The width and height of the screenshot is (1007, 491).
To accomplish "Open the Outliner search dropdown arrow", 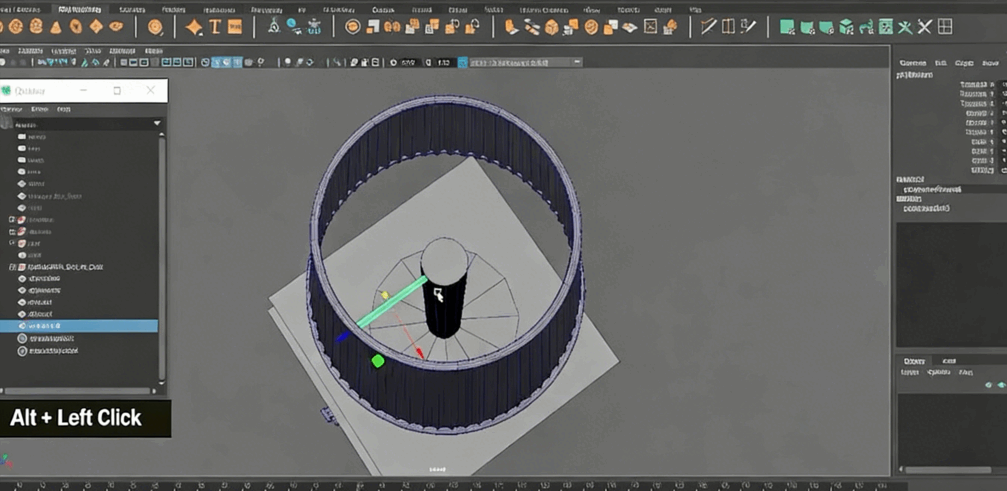I will 157,123.
